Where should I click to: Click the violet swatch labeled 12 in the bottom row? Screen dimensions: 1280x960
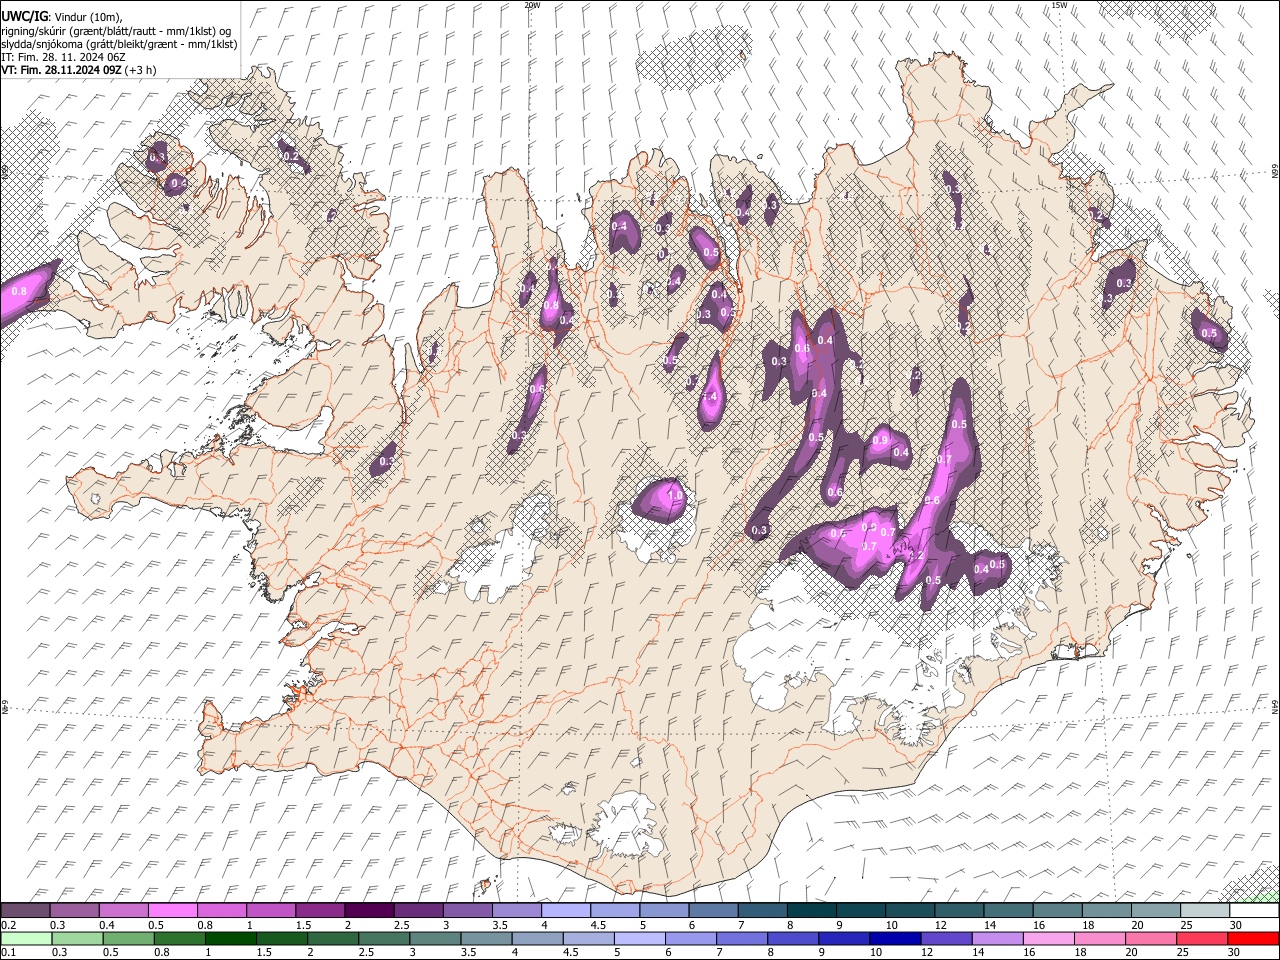pos(947,938)
